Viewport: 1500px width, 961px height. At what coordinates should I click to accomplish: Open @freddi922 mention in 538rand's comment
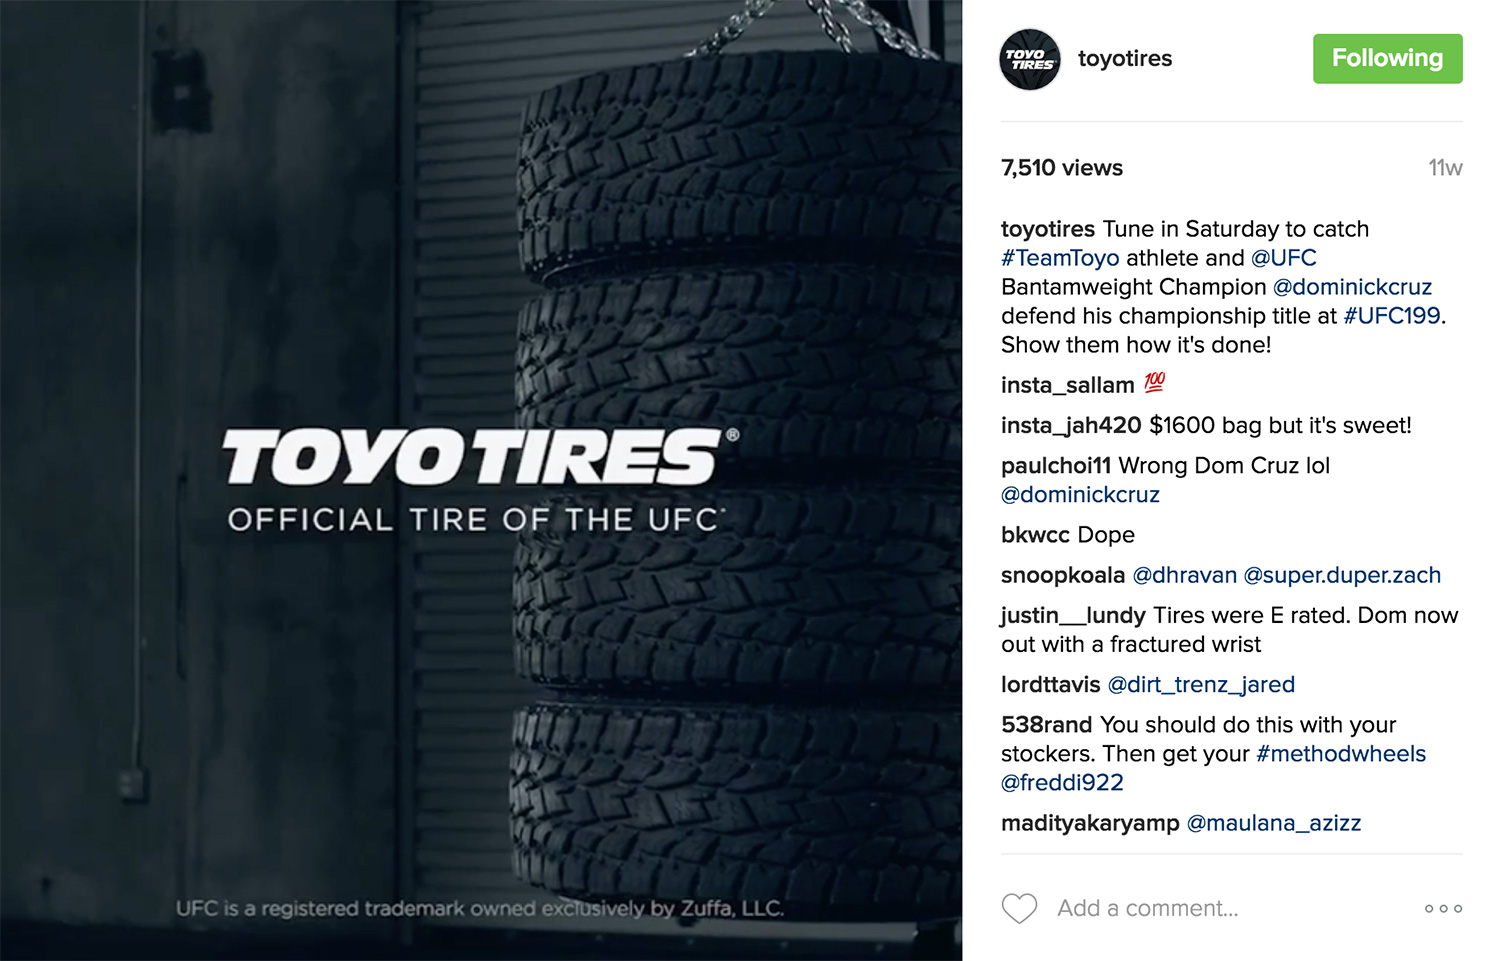coord(1062,783)
